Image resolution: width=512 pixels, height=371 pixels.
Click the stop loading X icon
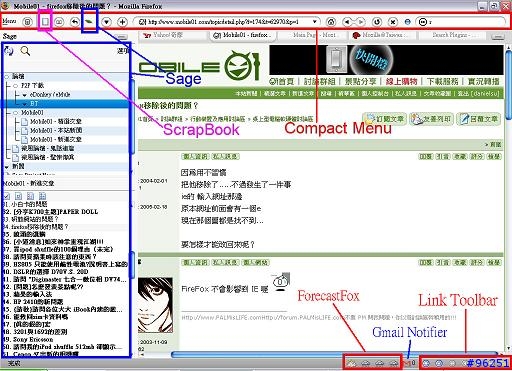click(393, 22)
